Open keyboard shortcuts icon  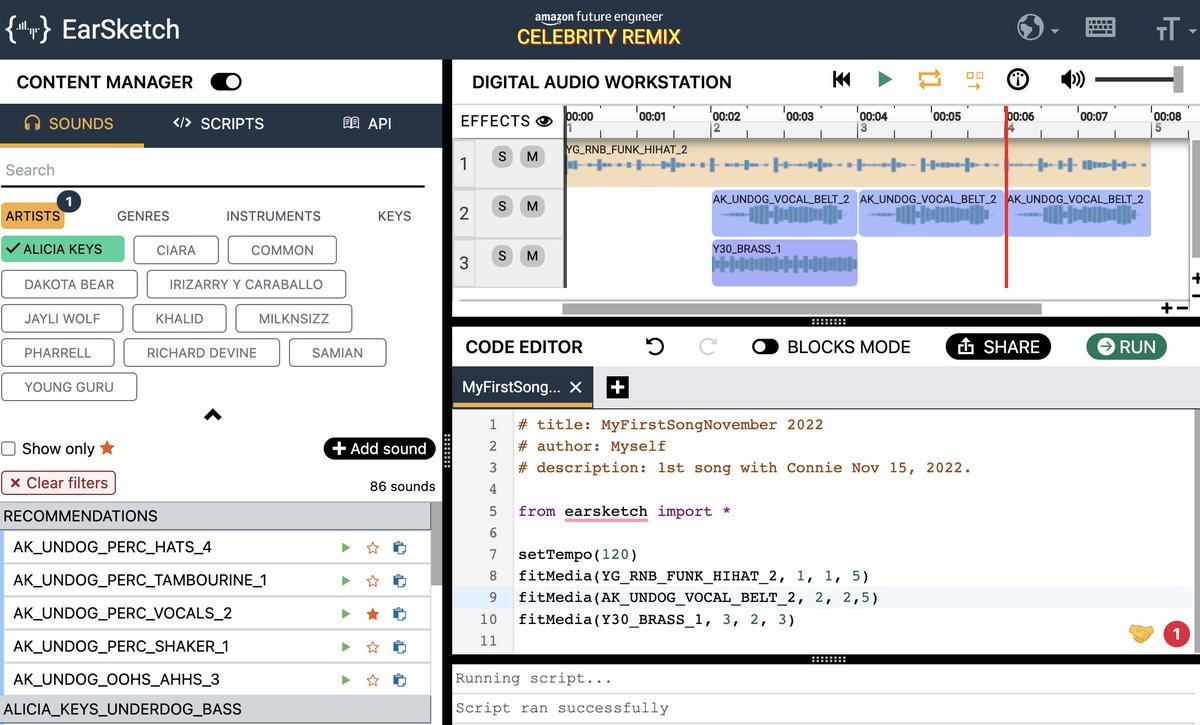[x=1100, y=29]
